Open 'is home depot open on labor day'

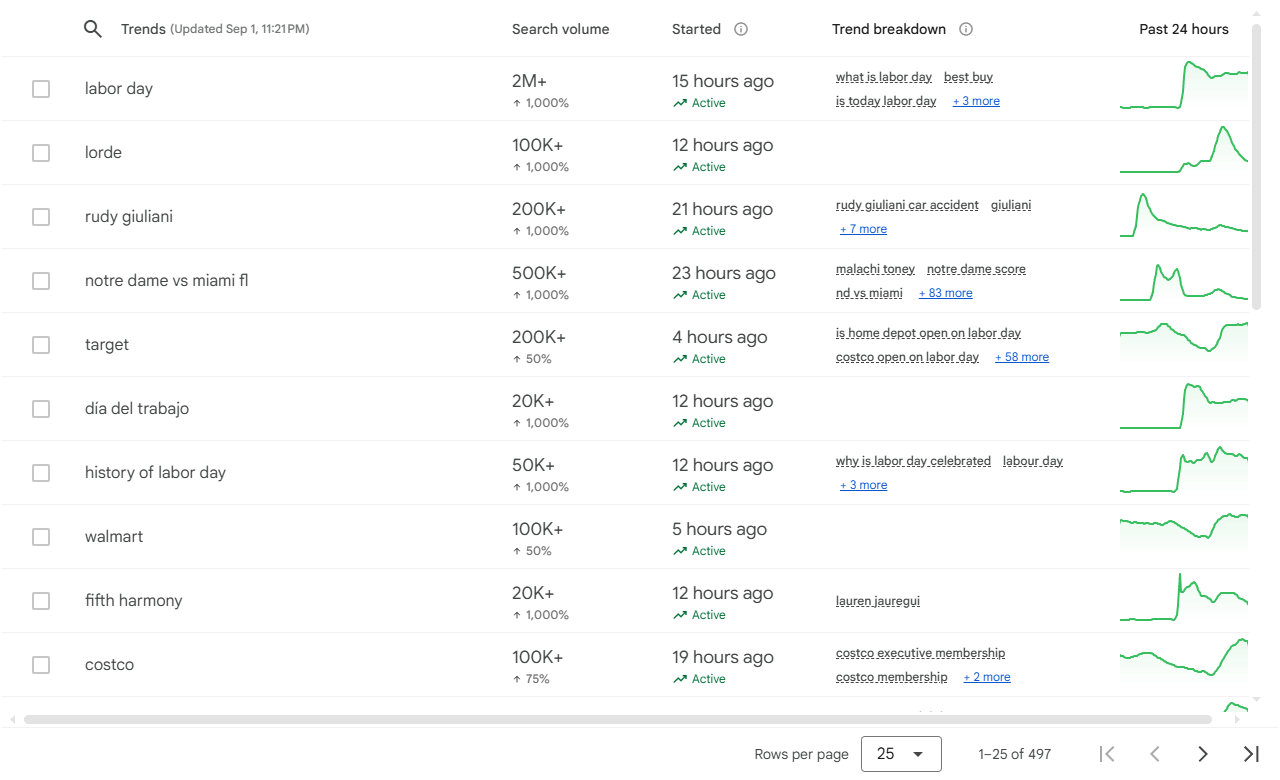pyautogui.click(x=928, y=333)
